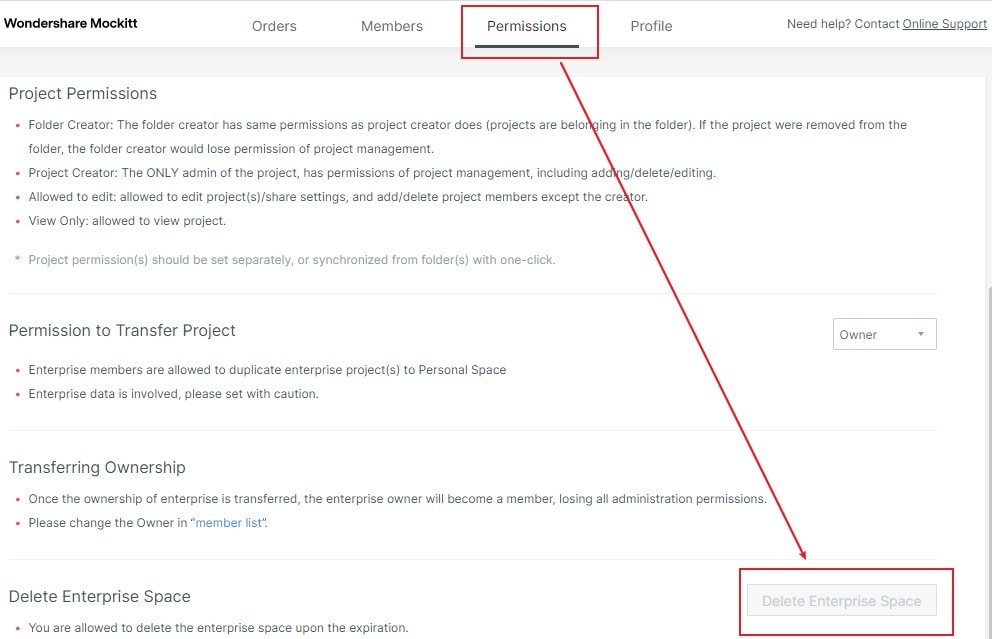992x639 pixels.
Task: Go to the Profile tab
Action: (x=651, y=26)
